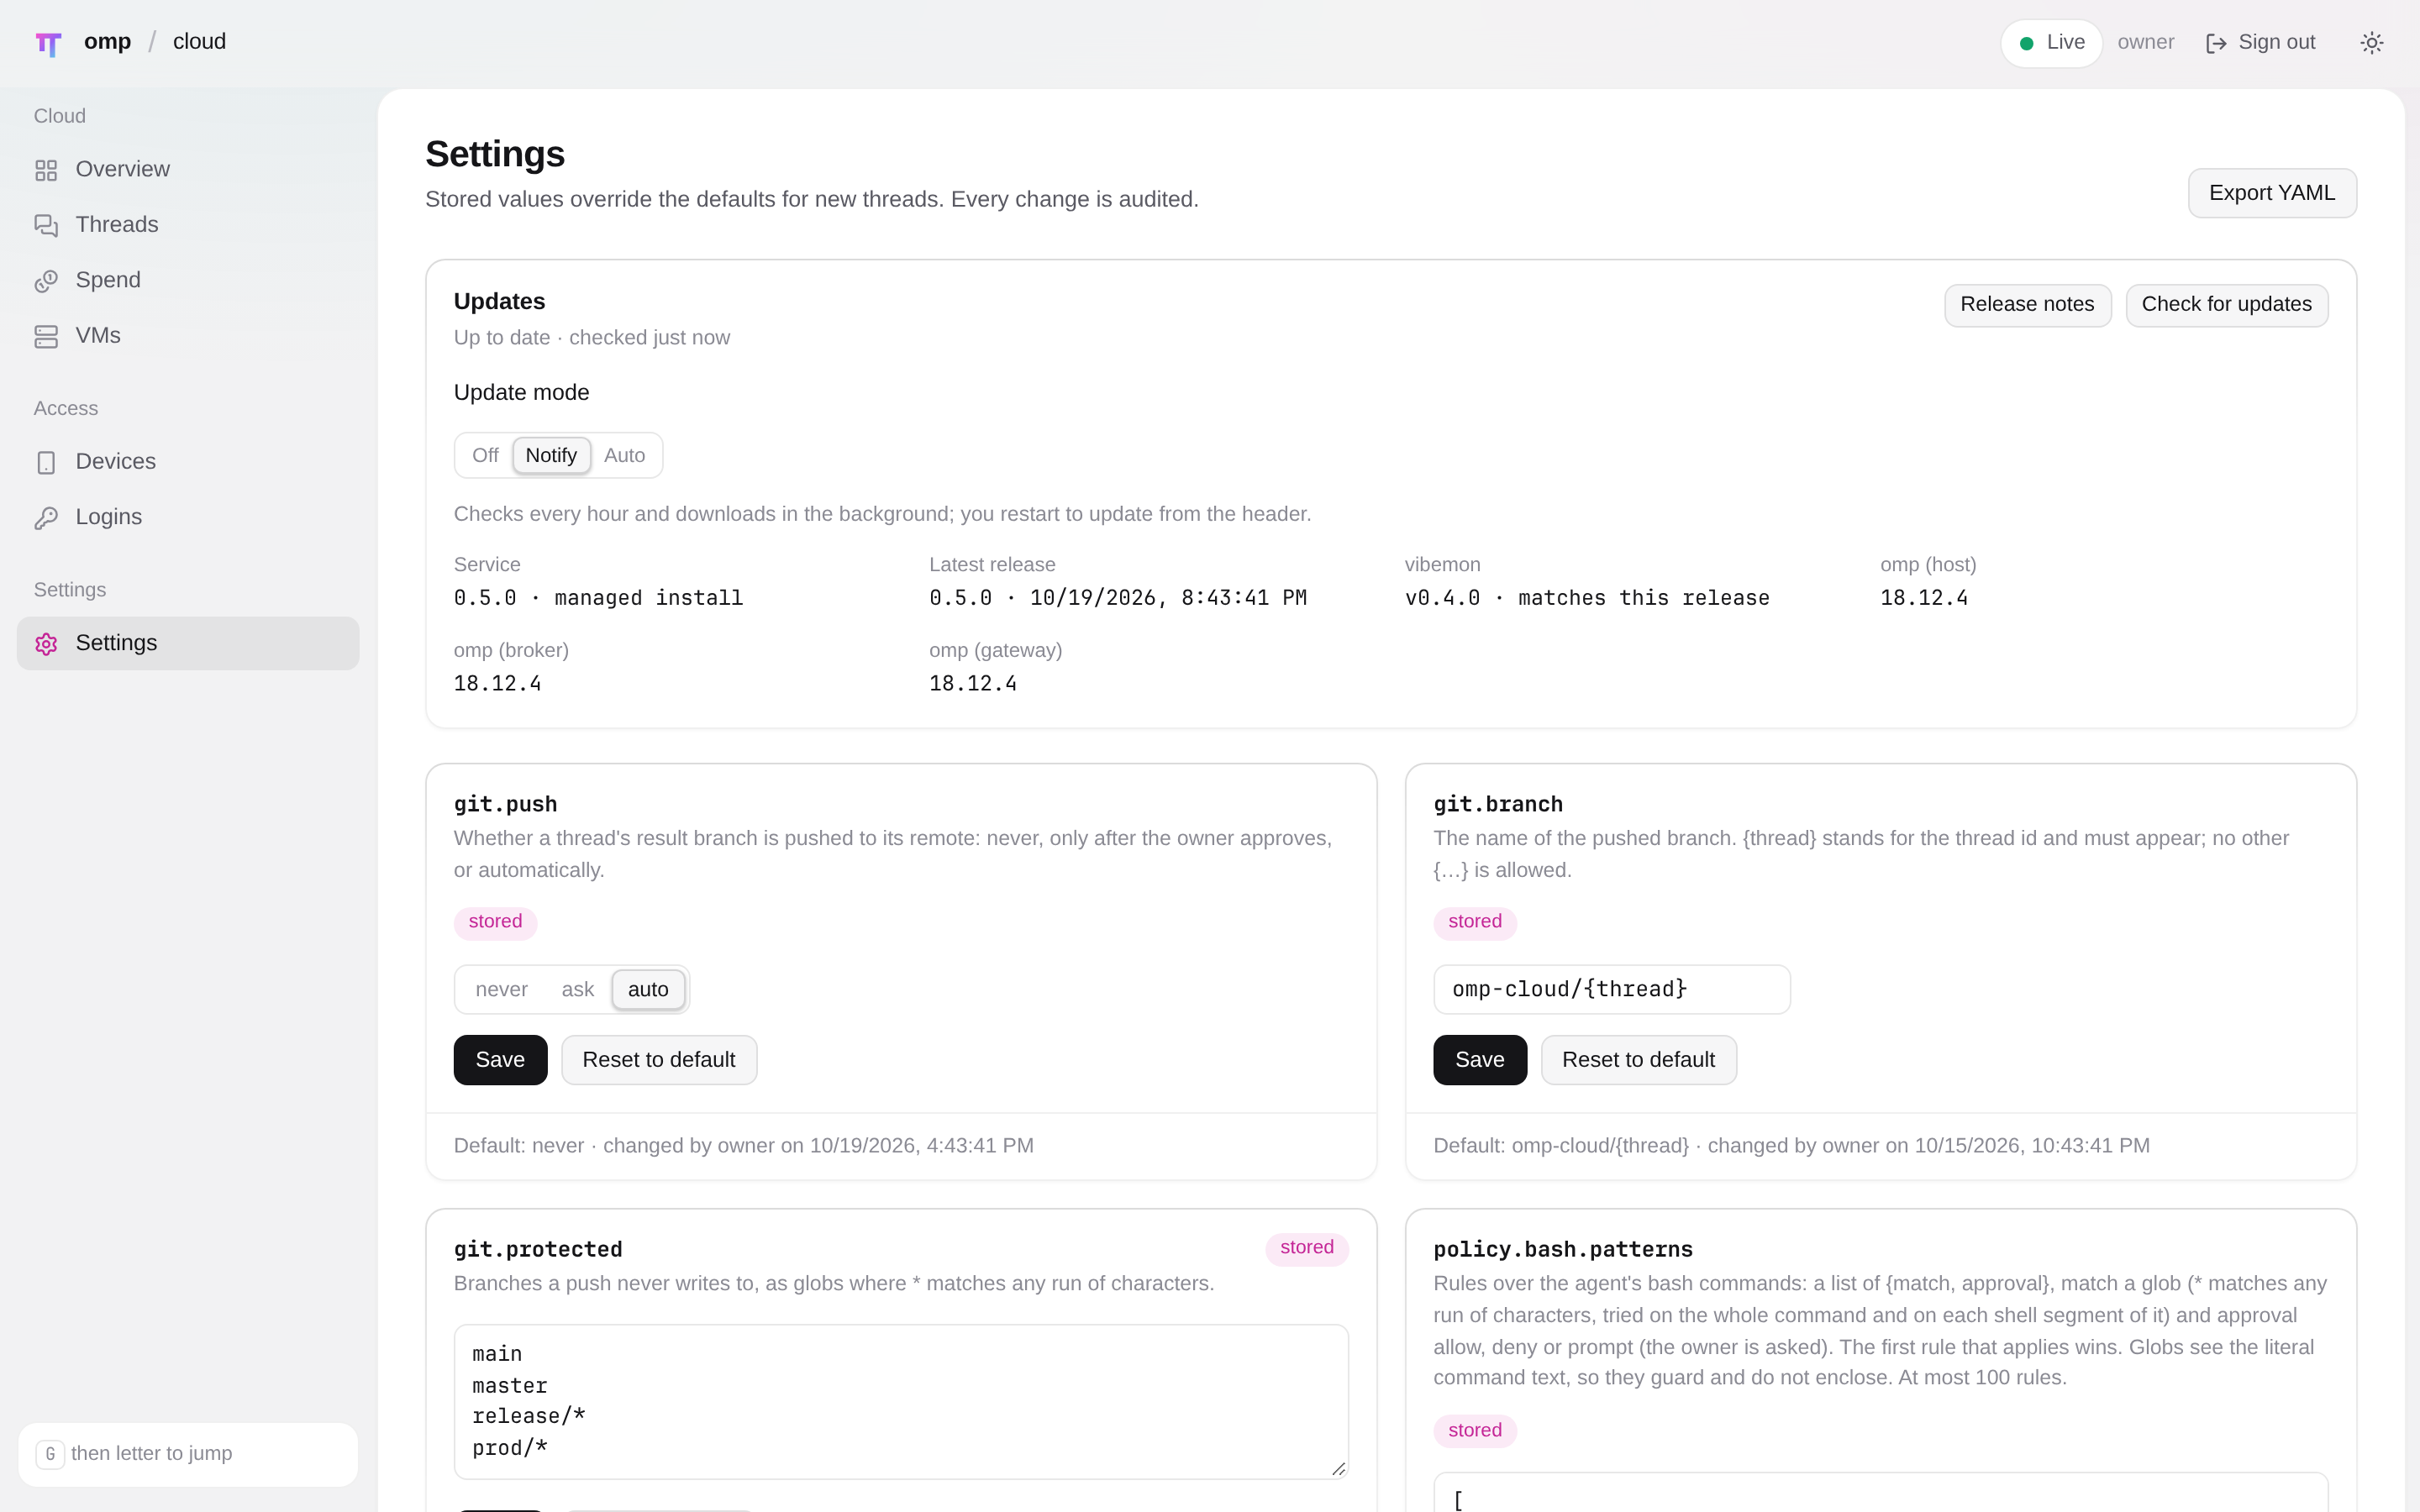Viewport: 2420px width, 1512px height.
Task: Toggle theme with the sun icon
Action: coord(2372,43)
